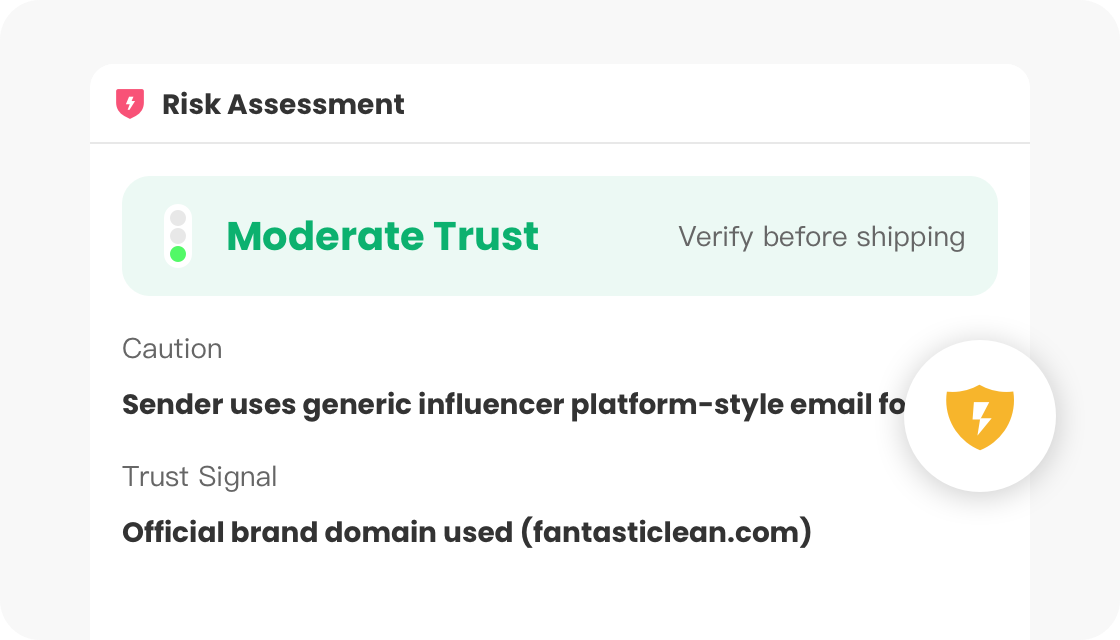Click the Verify before shipping note

(821, 237)
